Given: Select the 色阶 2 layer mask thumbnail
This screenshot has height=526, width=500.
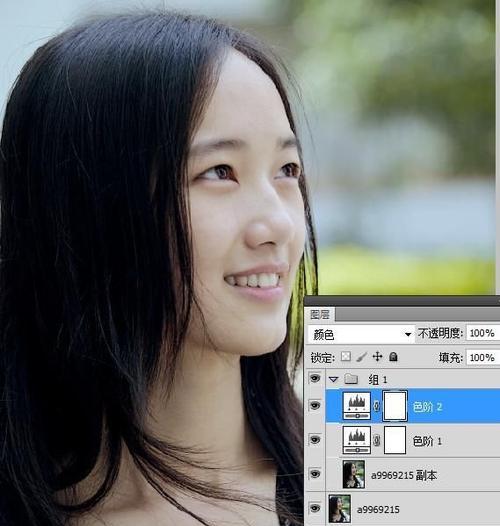Looking at the screenshot, I should coord(395,406).
